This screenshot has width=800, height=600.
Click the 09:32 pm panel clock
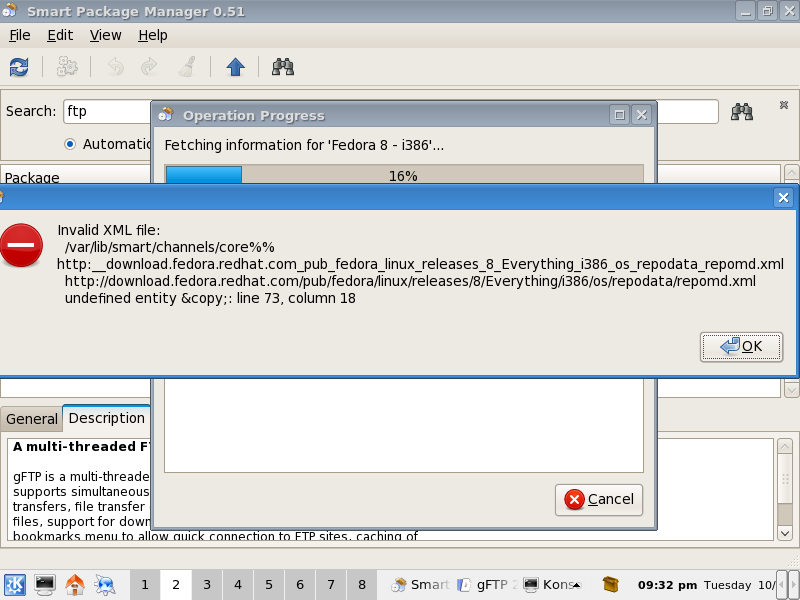click(667, 585)
